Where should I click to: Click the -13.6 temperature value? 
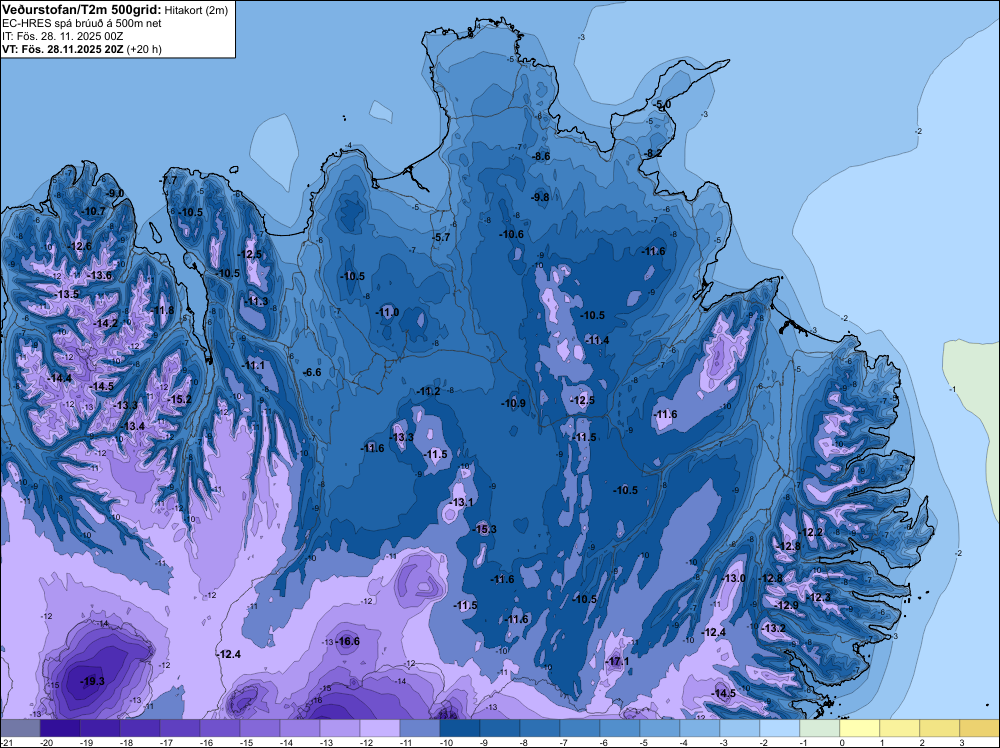point(99,275)
